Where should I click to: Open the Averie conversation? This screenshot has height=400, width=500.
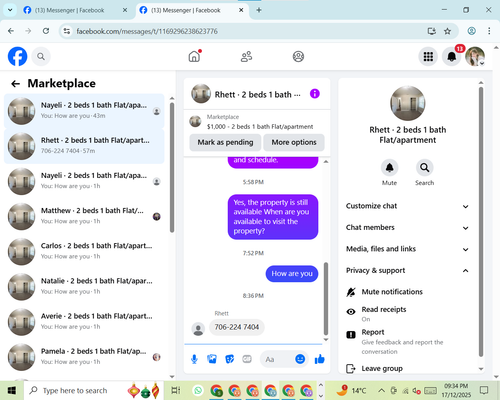84,322
